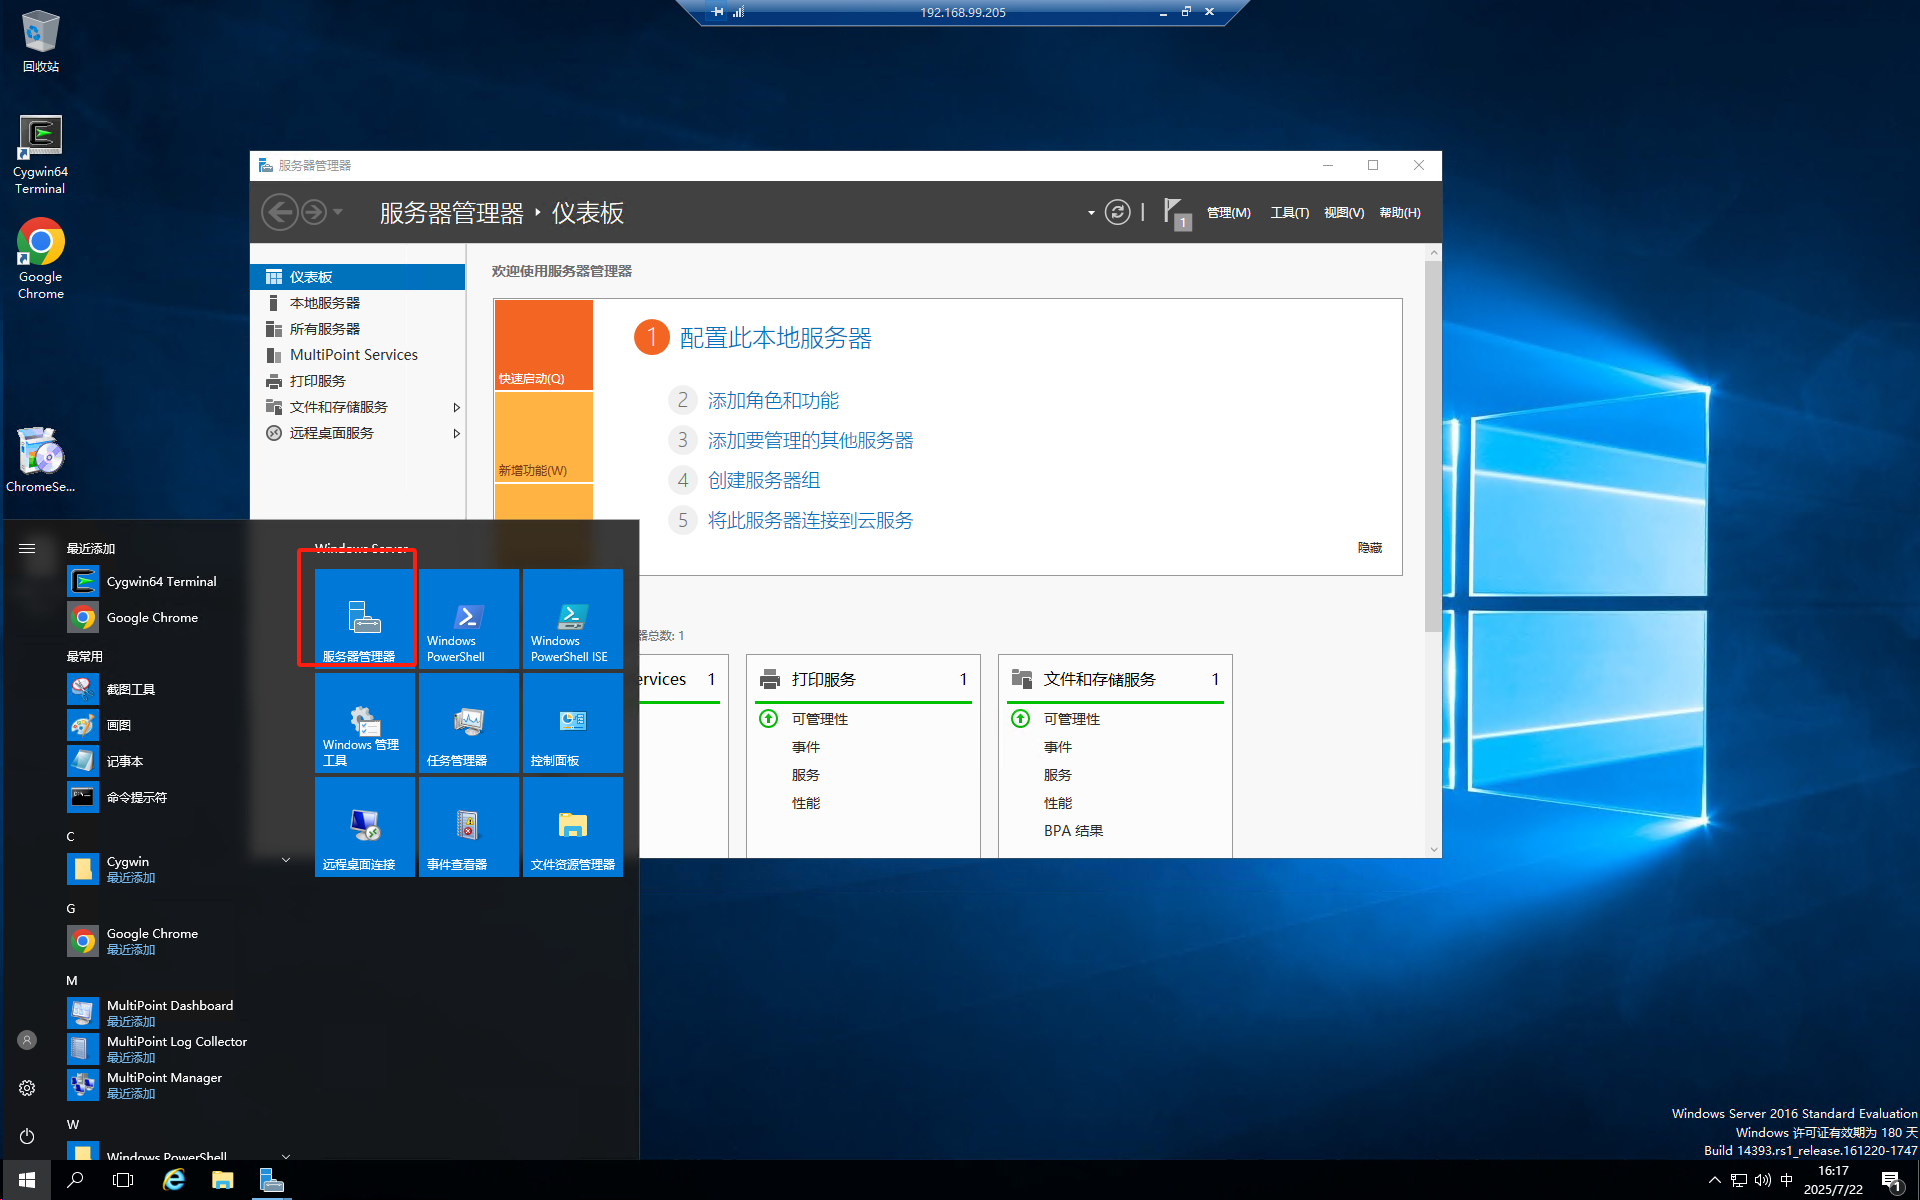The image size is (1920, 1200).
Task: Launch Windows PowerShell ISE tile
Action: pyautogui.click(x=573, y=618)
